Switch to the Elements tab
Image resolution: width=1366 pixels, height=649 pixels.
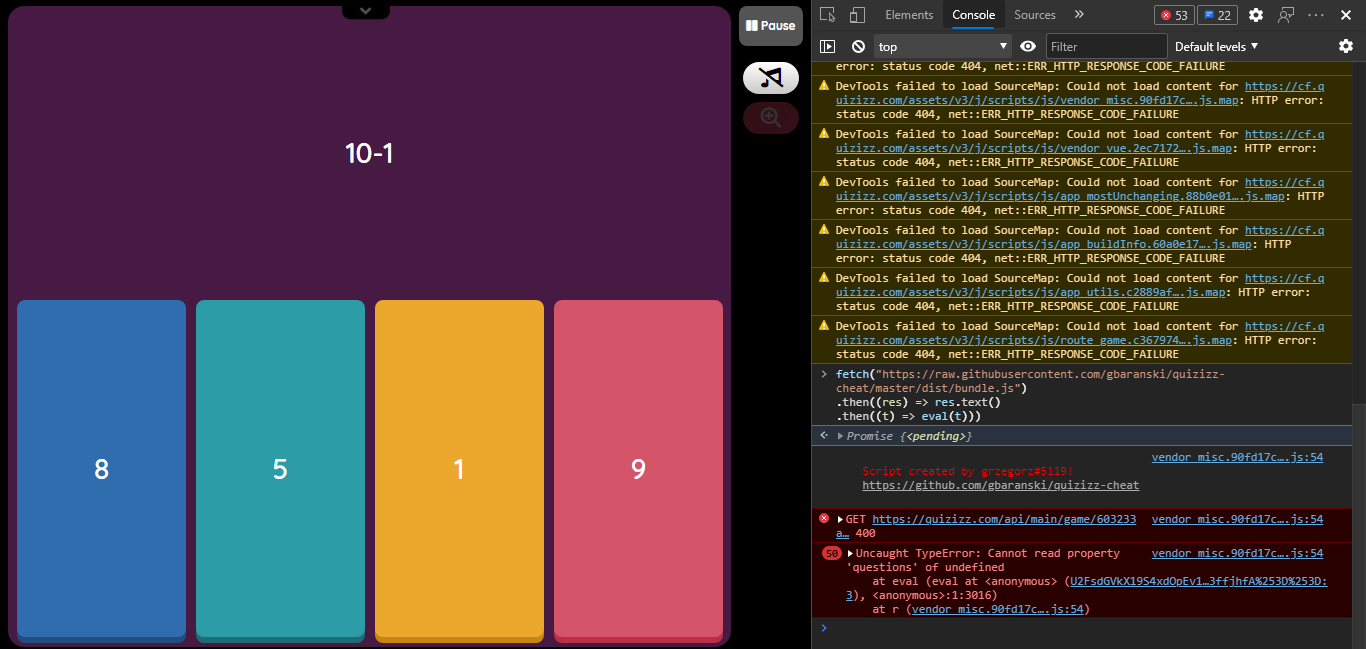pos(908,14)
